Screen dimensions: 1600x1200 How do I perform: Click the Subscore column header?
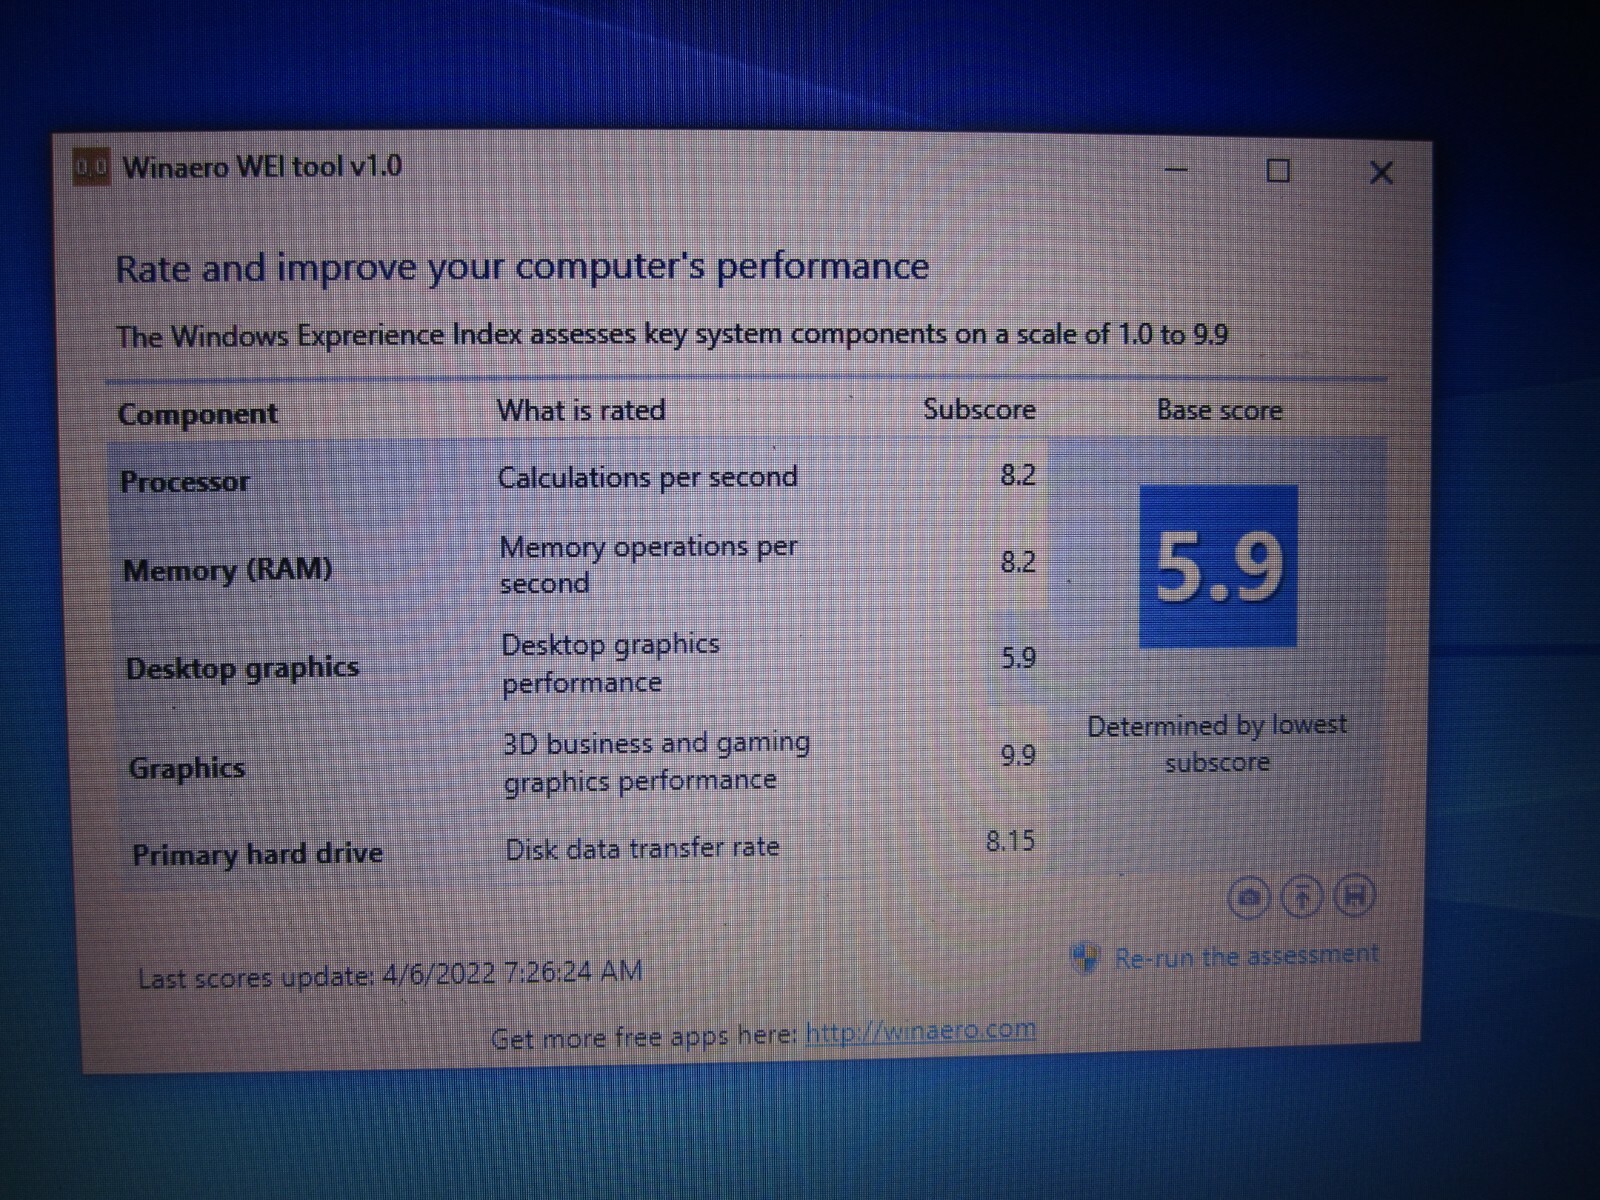point(979,410)
